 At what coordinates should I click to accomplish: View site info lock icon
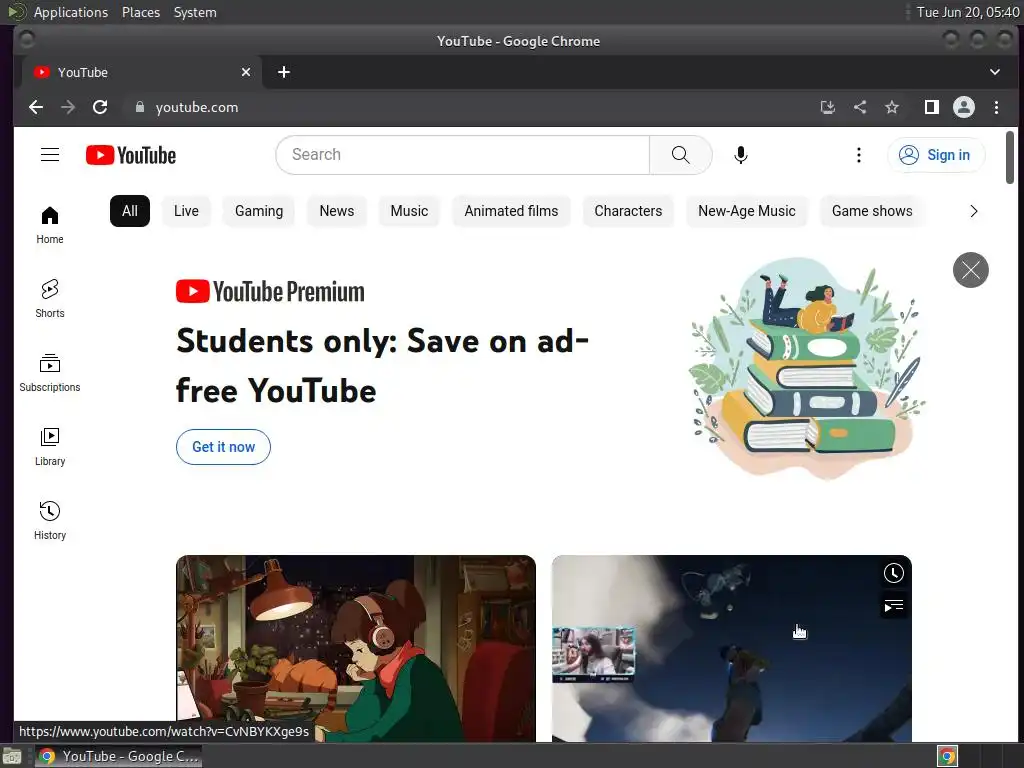point(139,107)
